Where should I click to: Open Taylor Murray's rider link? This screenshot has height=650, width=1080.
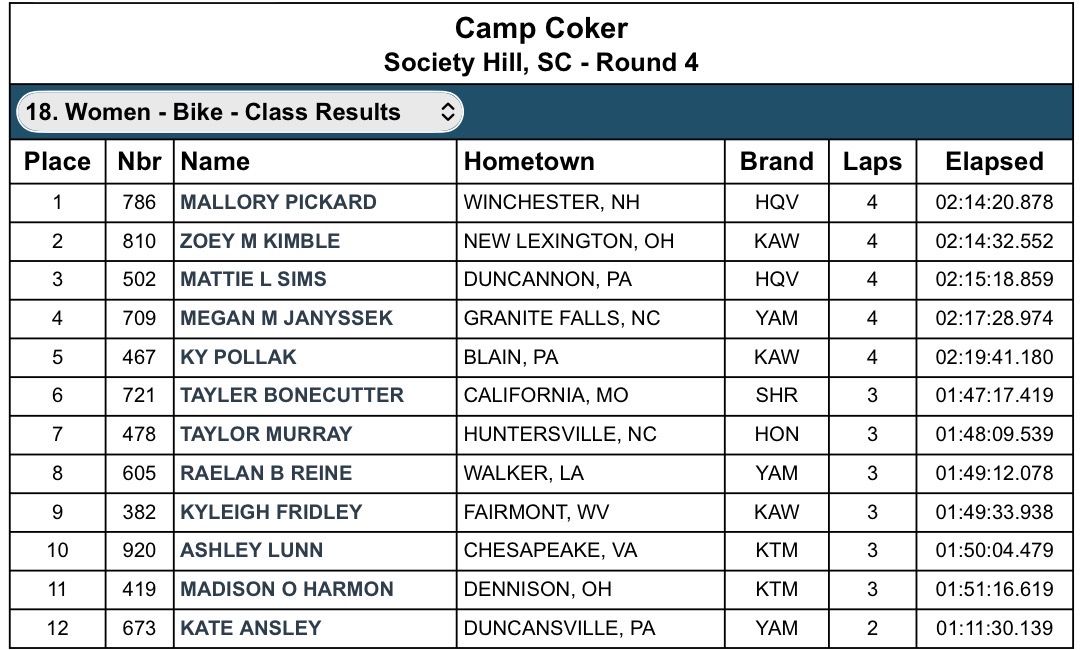coord(266,434)
